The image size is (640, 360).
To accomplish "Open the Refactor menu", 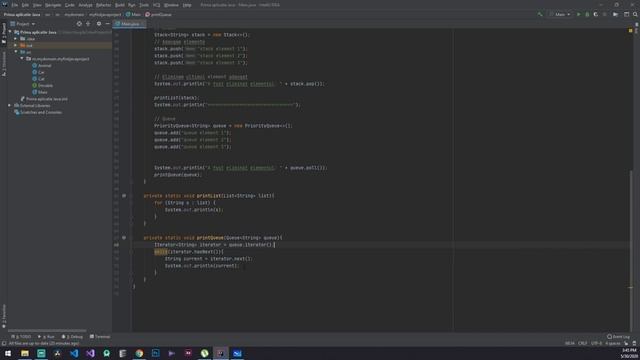I will (x=104, y=5).
